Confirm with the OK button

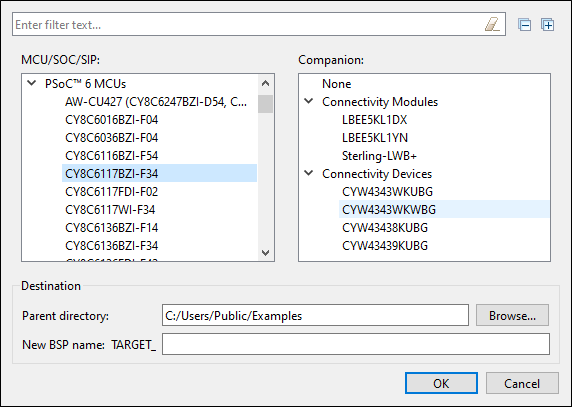point(441,383)
